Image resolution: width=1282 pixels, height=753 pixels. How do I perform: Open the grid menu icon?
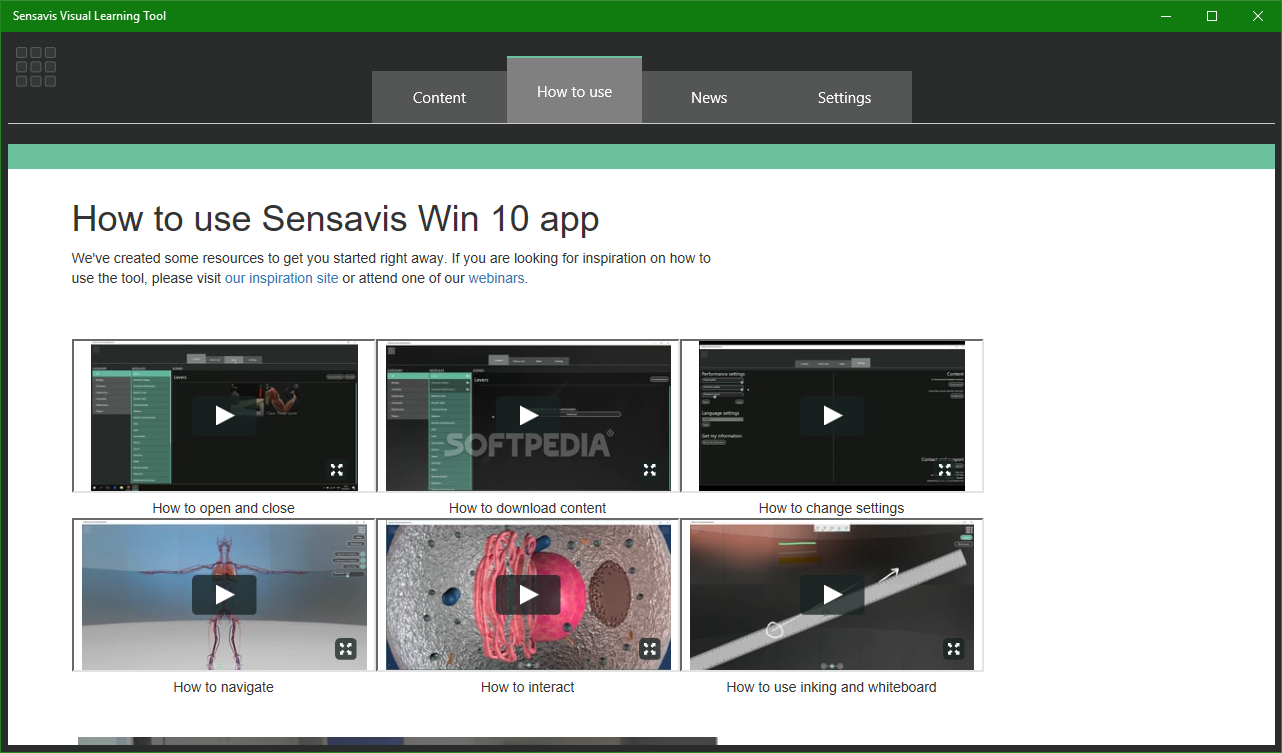[x=36, y=67]
